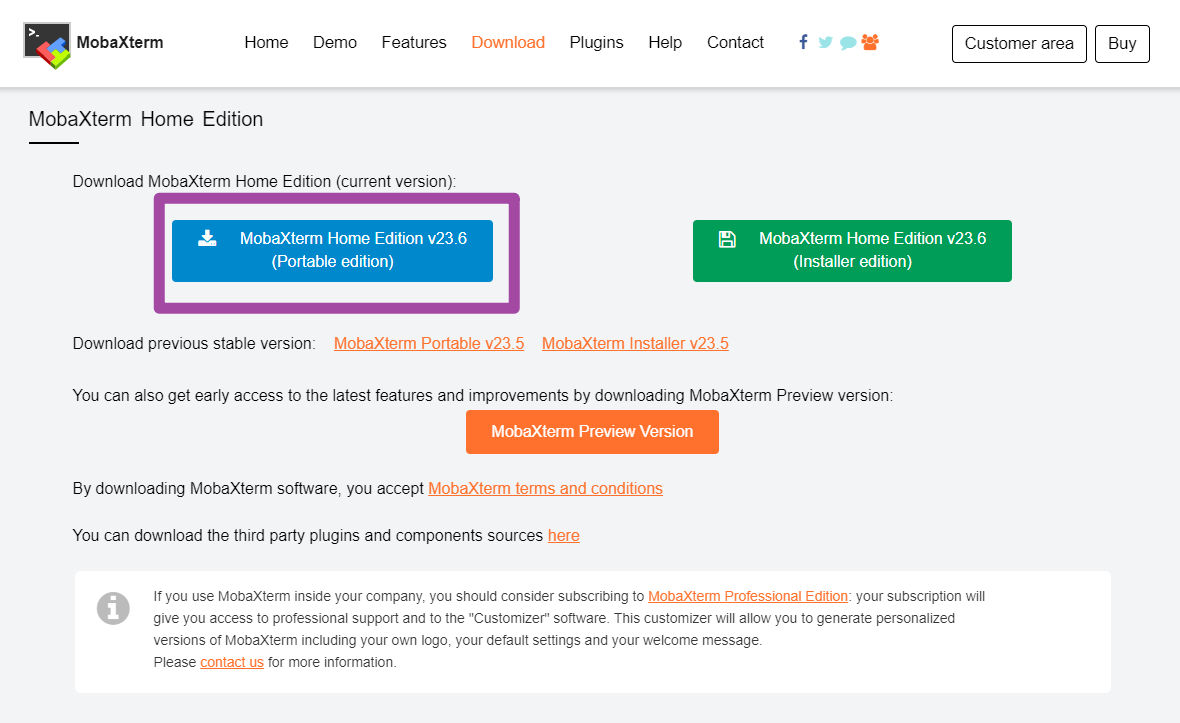Screen dimensions: 1180x723
Task: Click the MobaXterm Preview Version button
Action: (x=592, y=432)
